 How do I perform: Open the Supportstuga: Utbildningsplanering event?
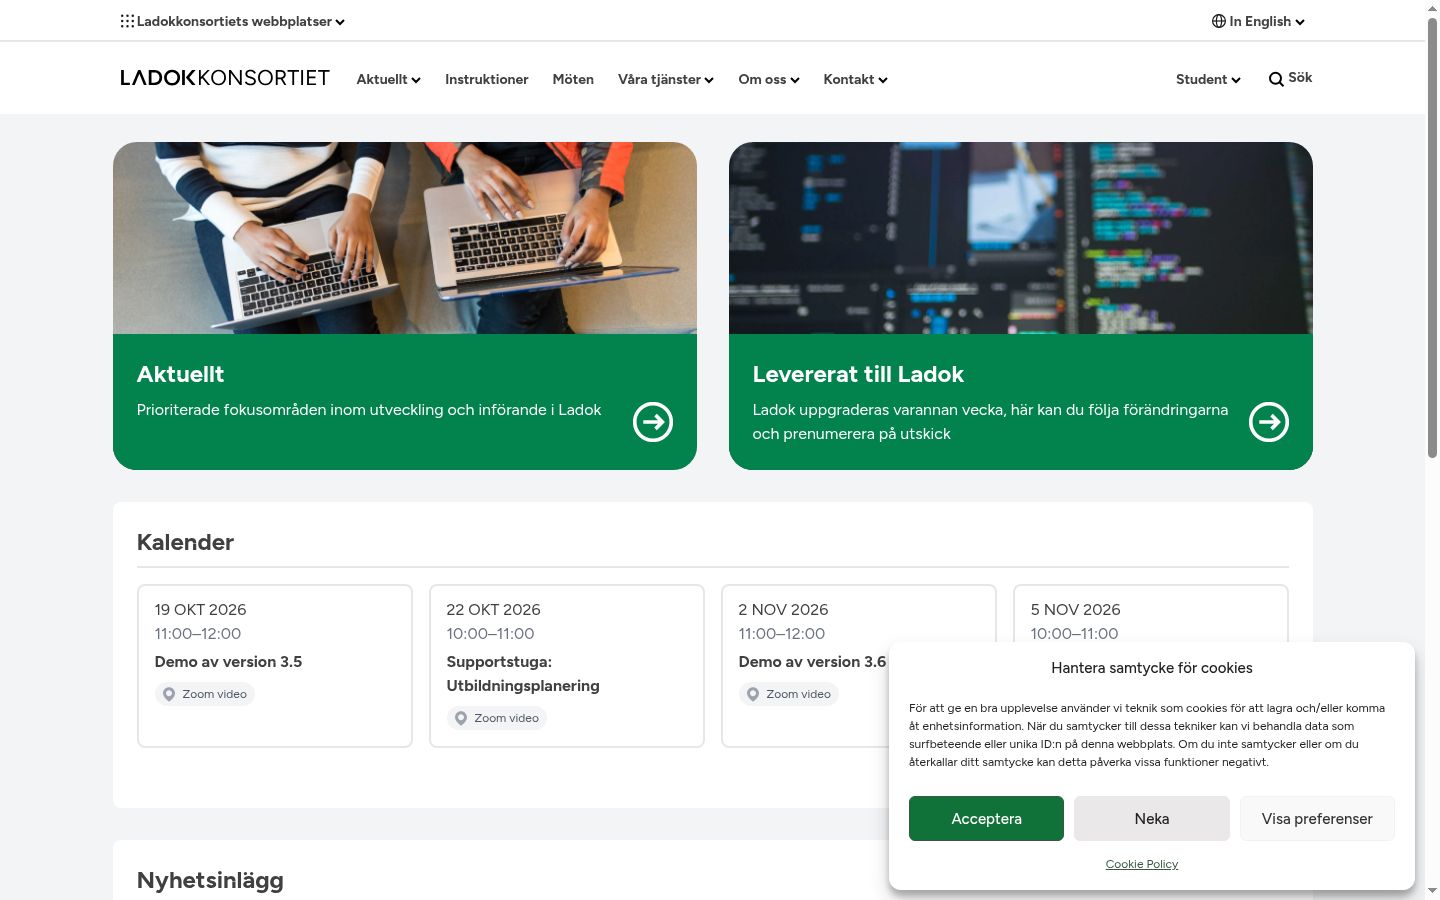coord(523,674)
